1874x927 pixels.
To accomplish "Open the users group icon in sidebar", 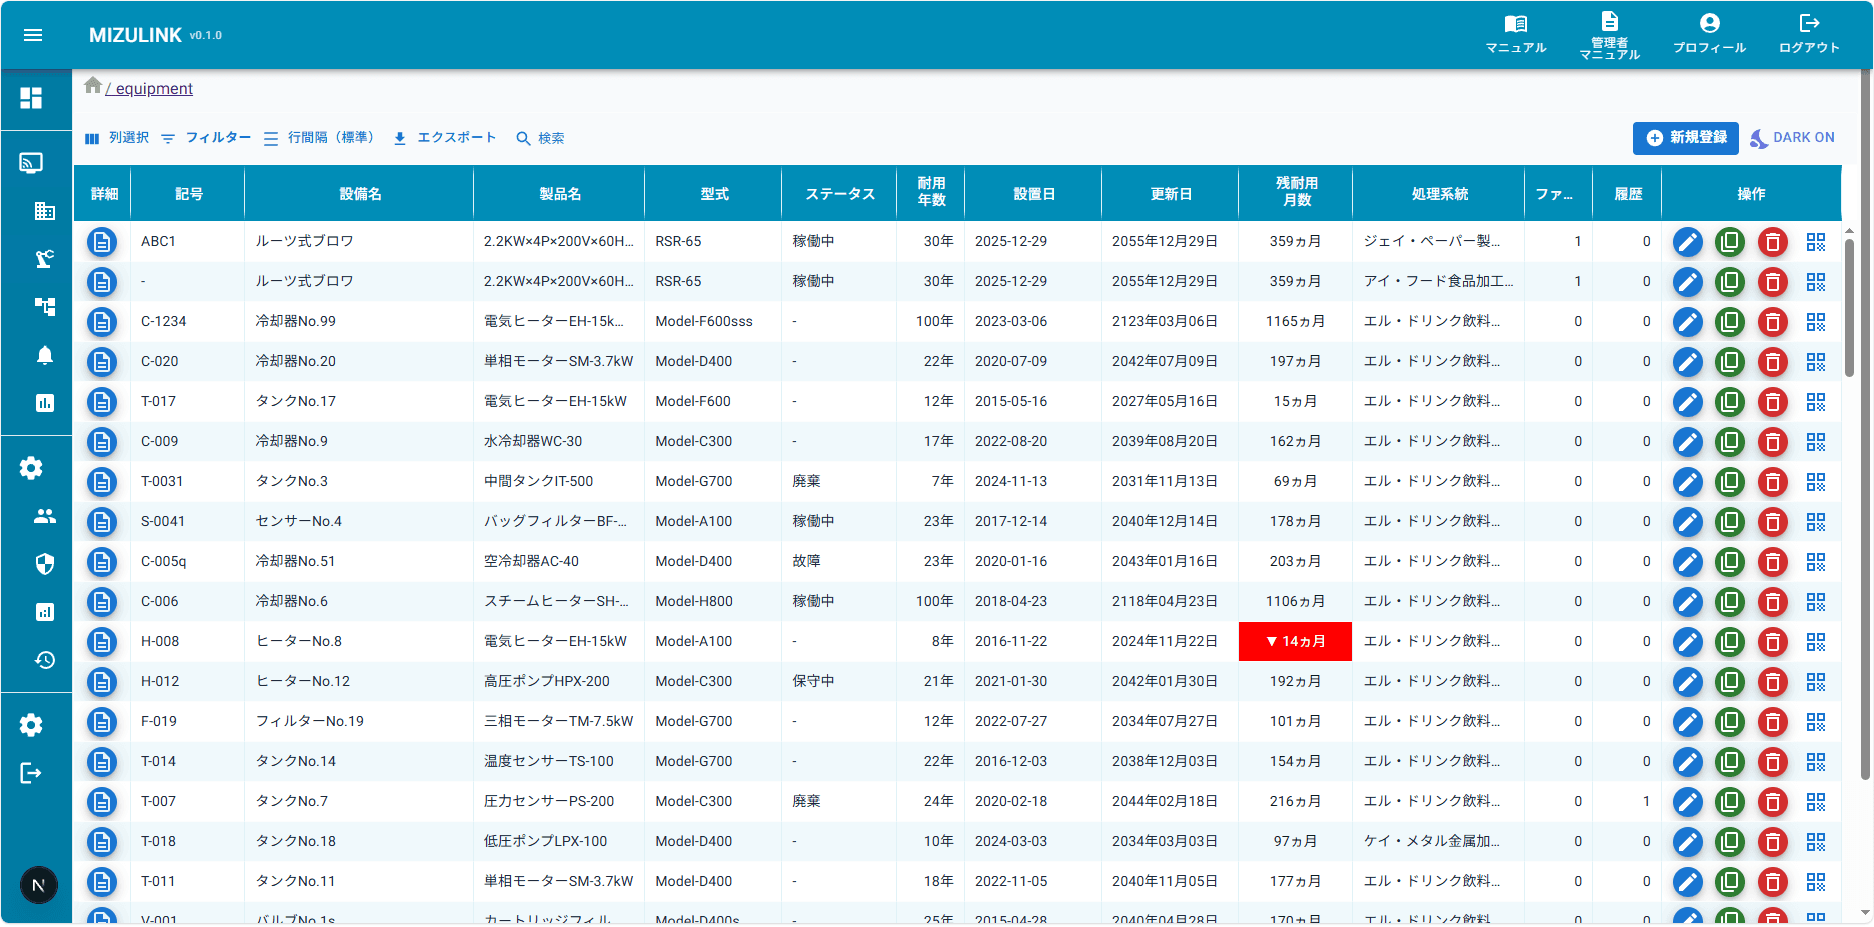I will [45, 516].
